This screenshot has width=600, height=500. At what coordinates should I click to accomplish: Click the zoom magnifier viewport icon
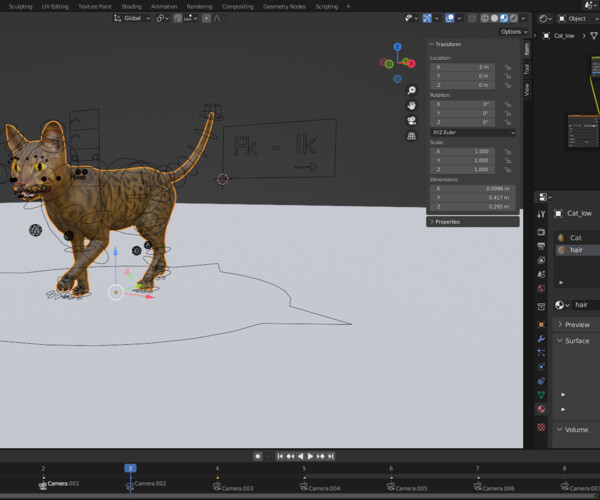(411, 90)
